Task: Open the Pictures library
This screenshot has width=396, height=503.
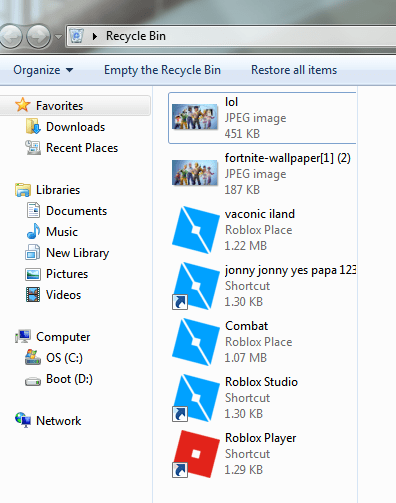Action: 67,274
